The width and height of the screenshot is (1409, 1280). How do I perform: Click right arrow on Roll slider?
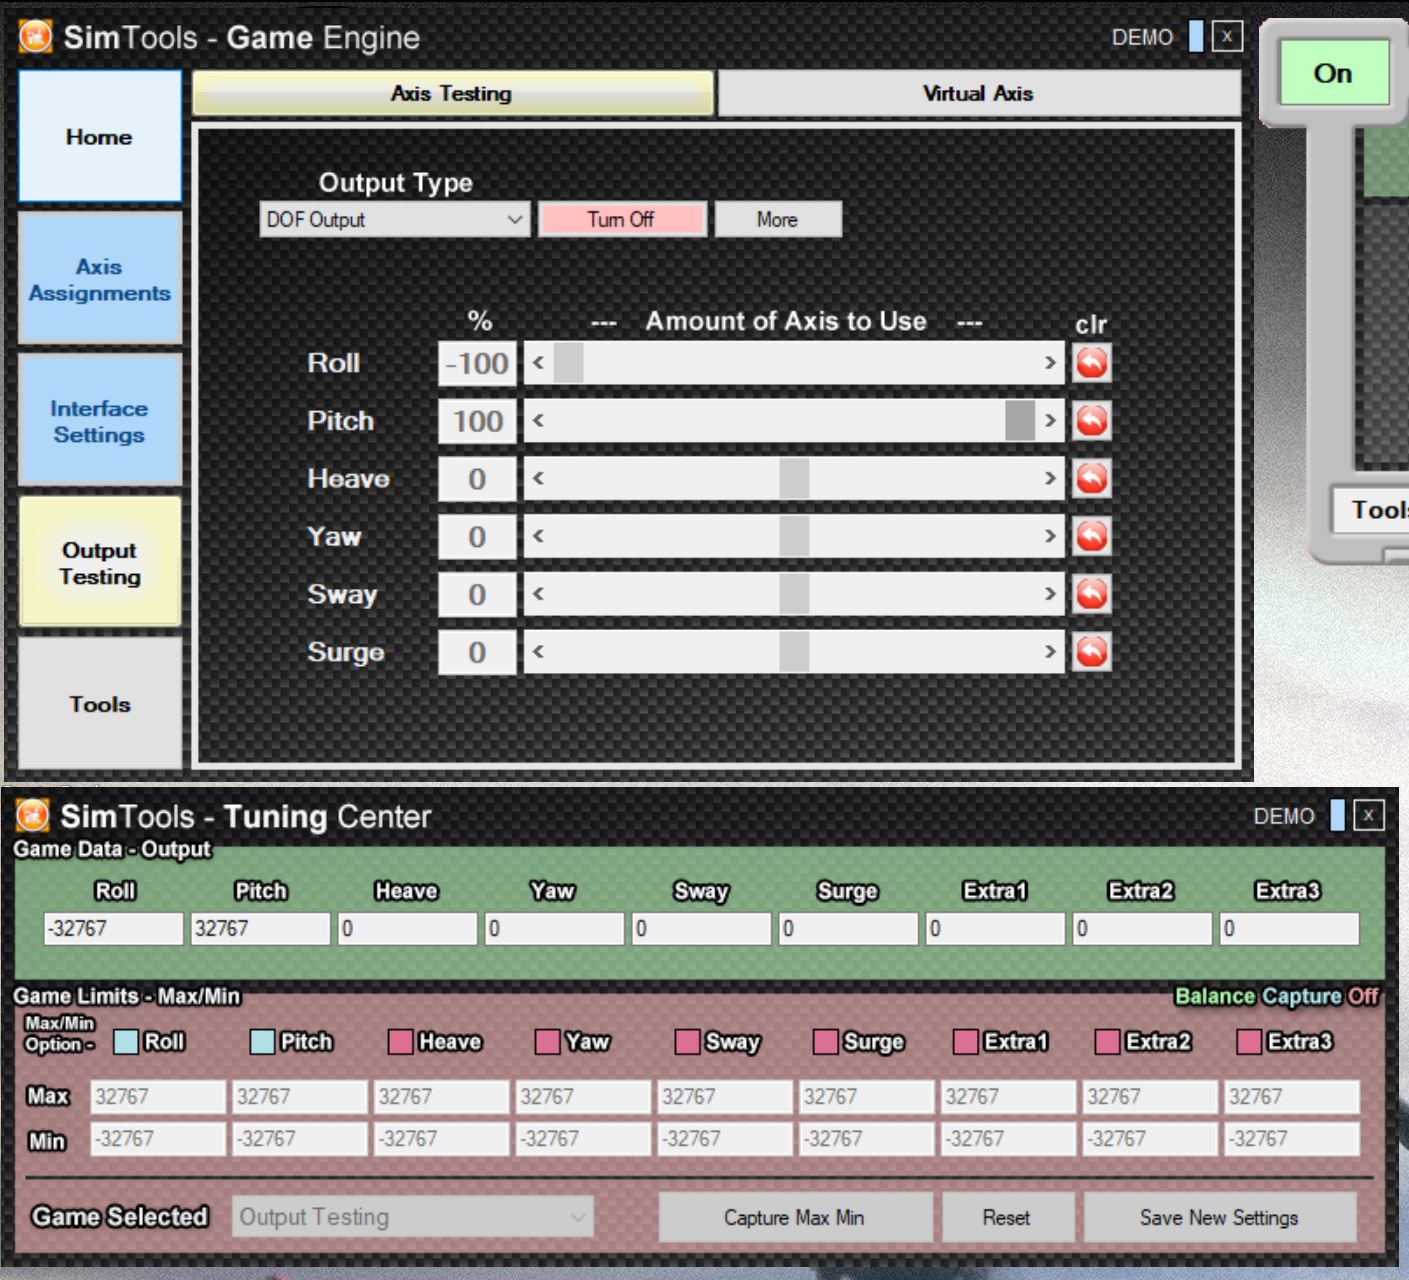tap(1050, 363)
